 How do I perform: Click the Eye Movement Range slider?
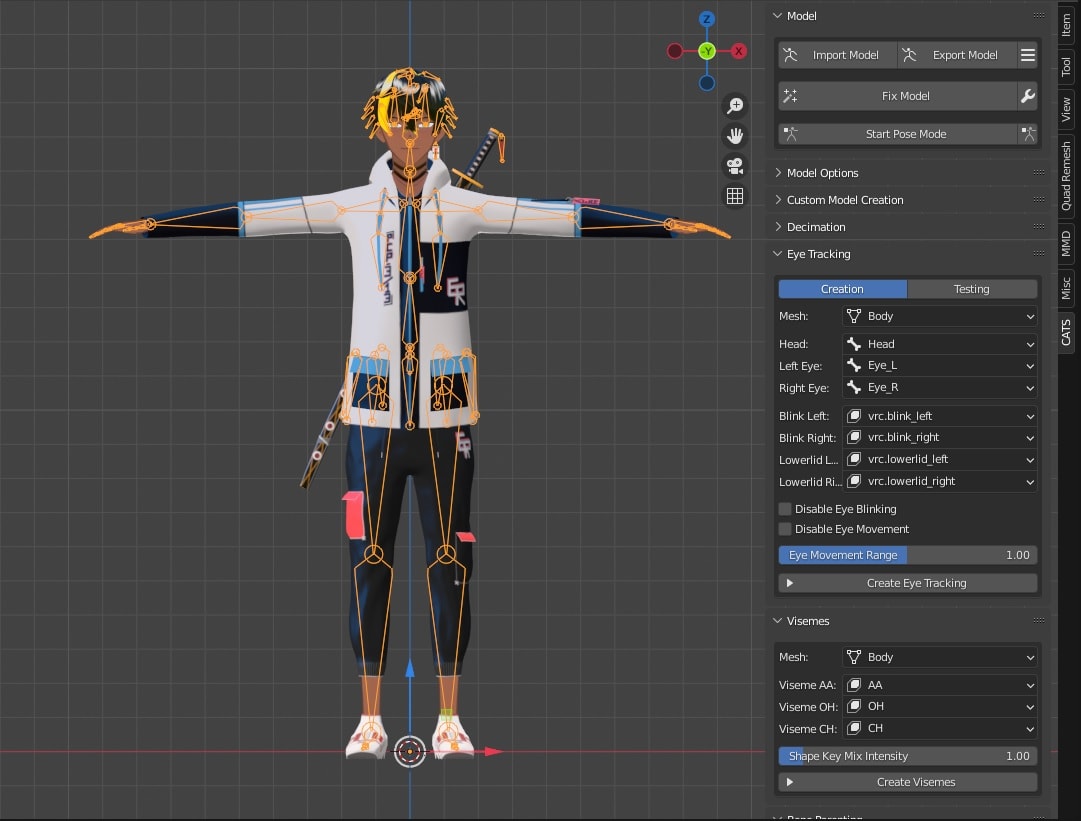[907, 555]
